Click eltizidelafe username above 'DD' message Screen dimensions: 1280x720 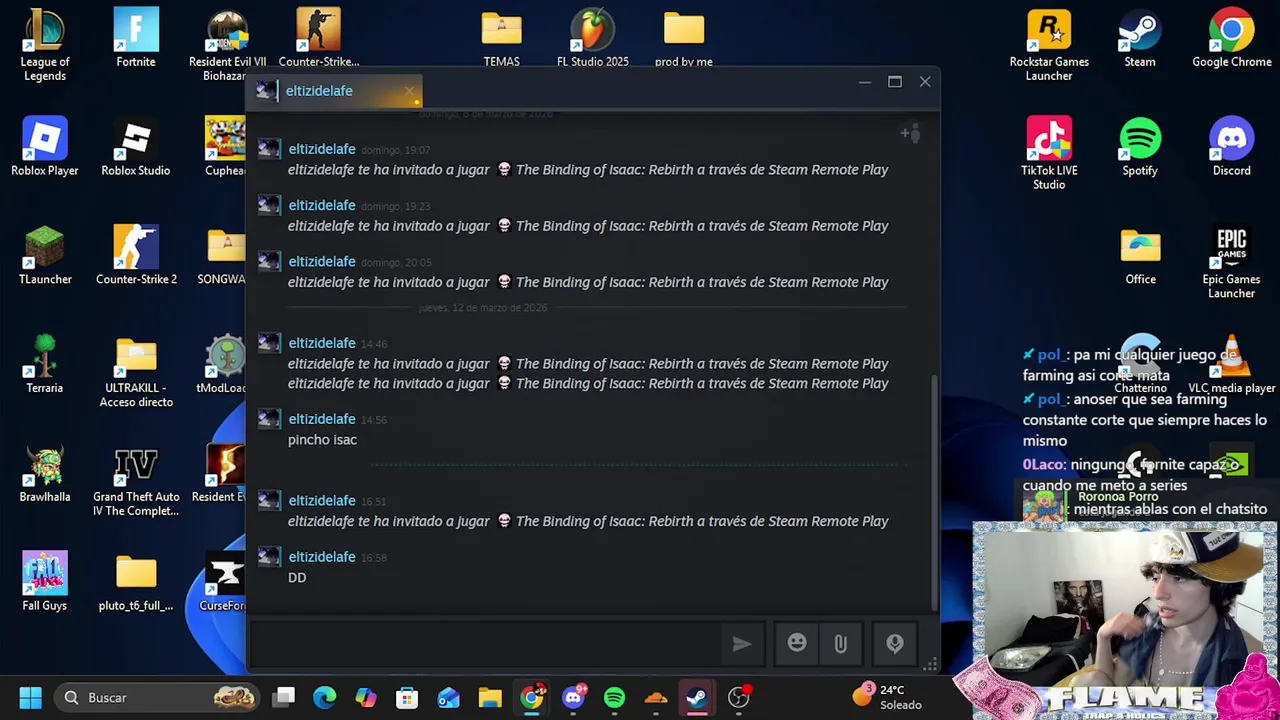pyautogui.click(x=322, y=557)
